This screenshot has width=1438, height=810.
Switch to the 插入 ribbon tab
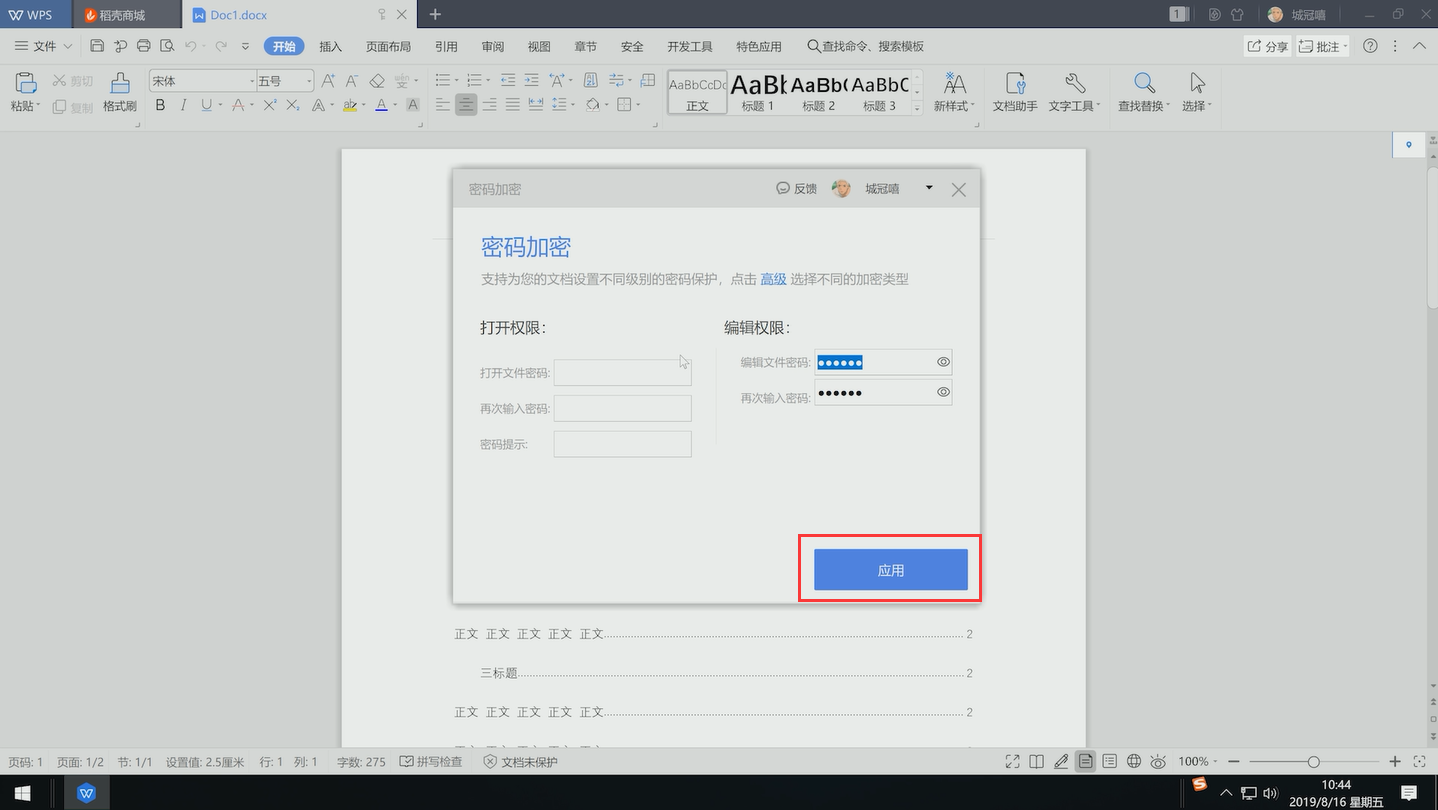(330, 47)
